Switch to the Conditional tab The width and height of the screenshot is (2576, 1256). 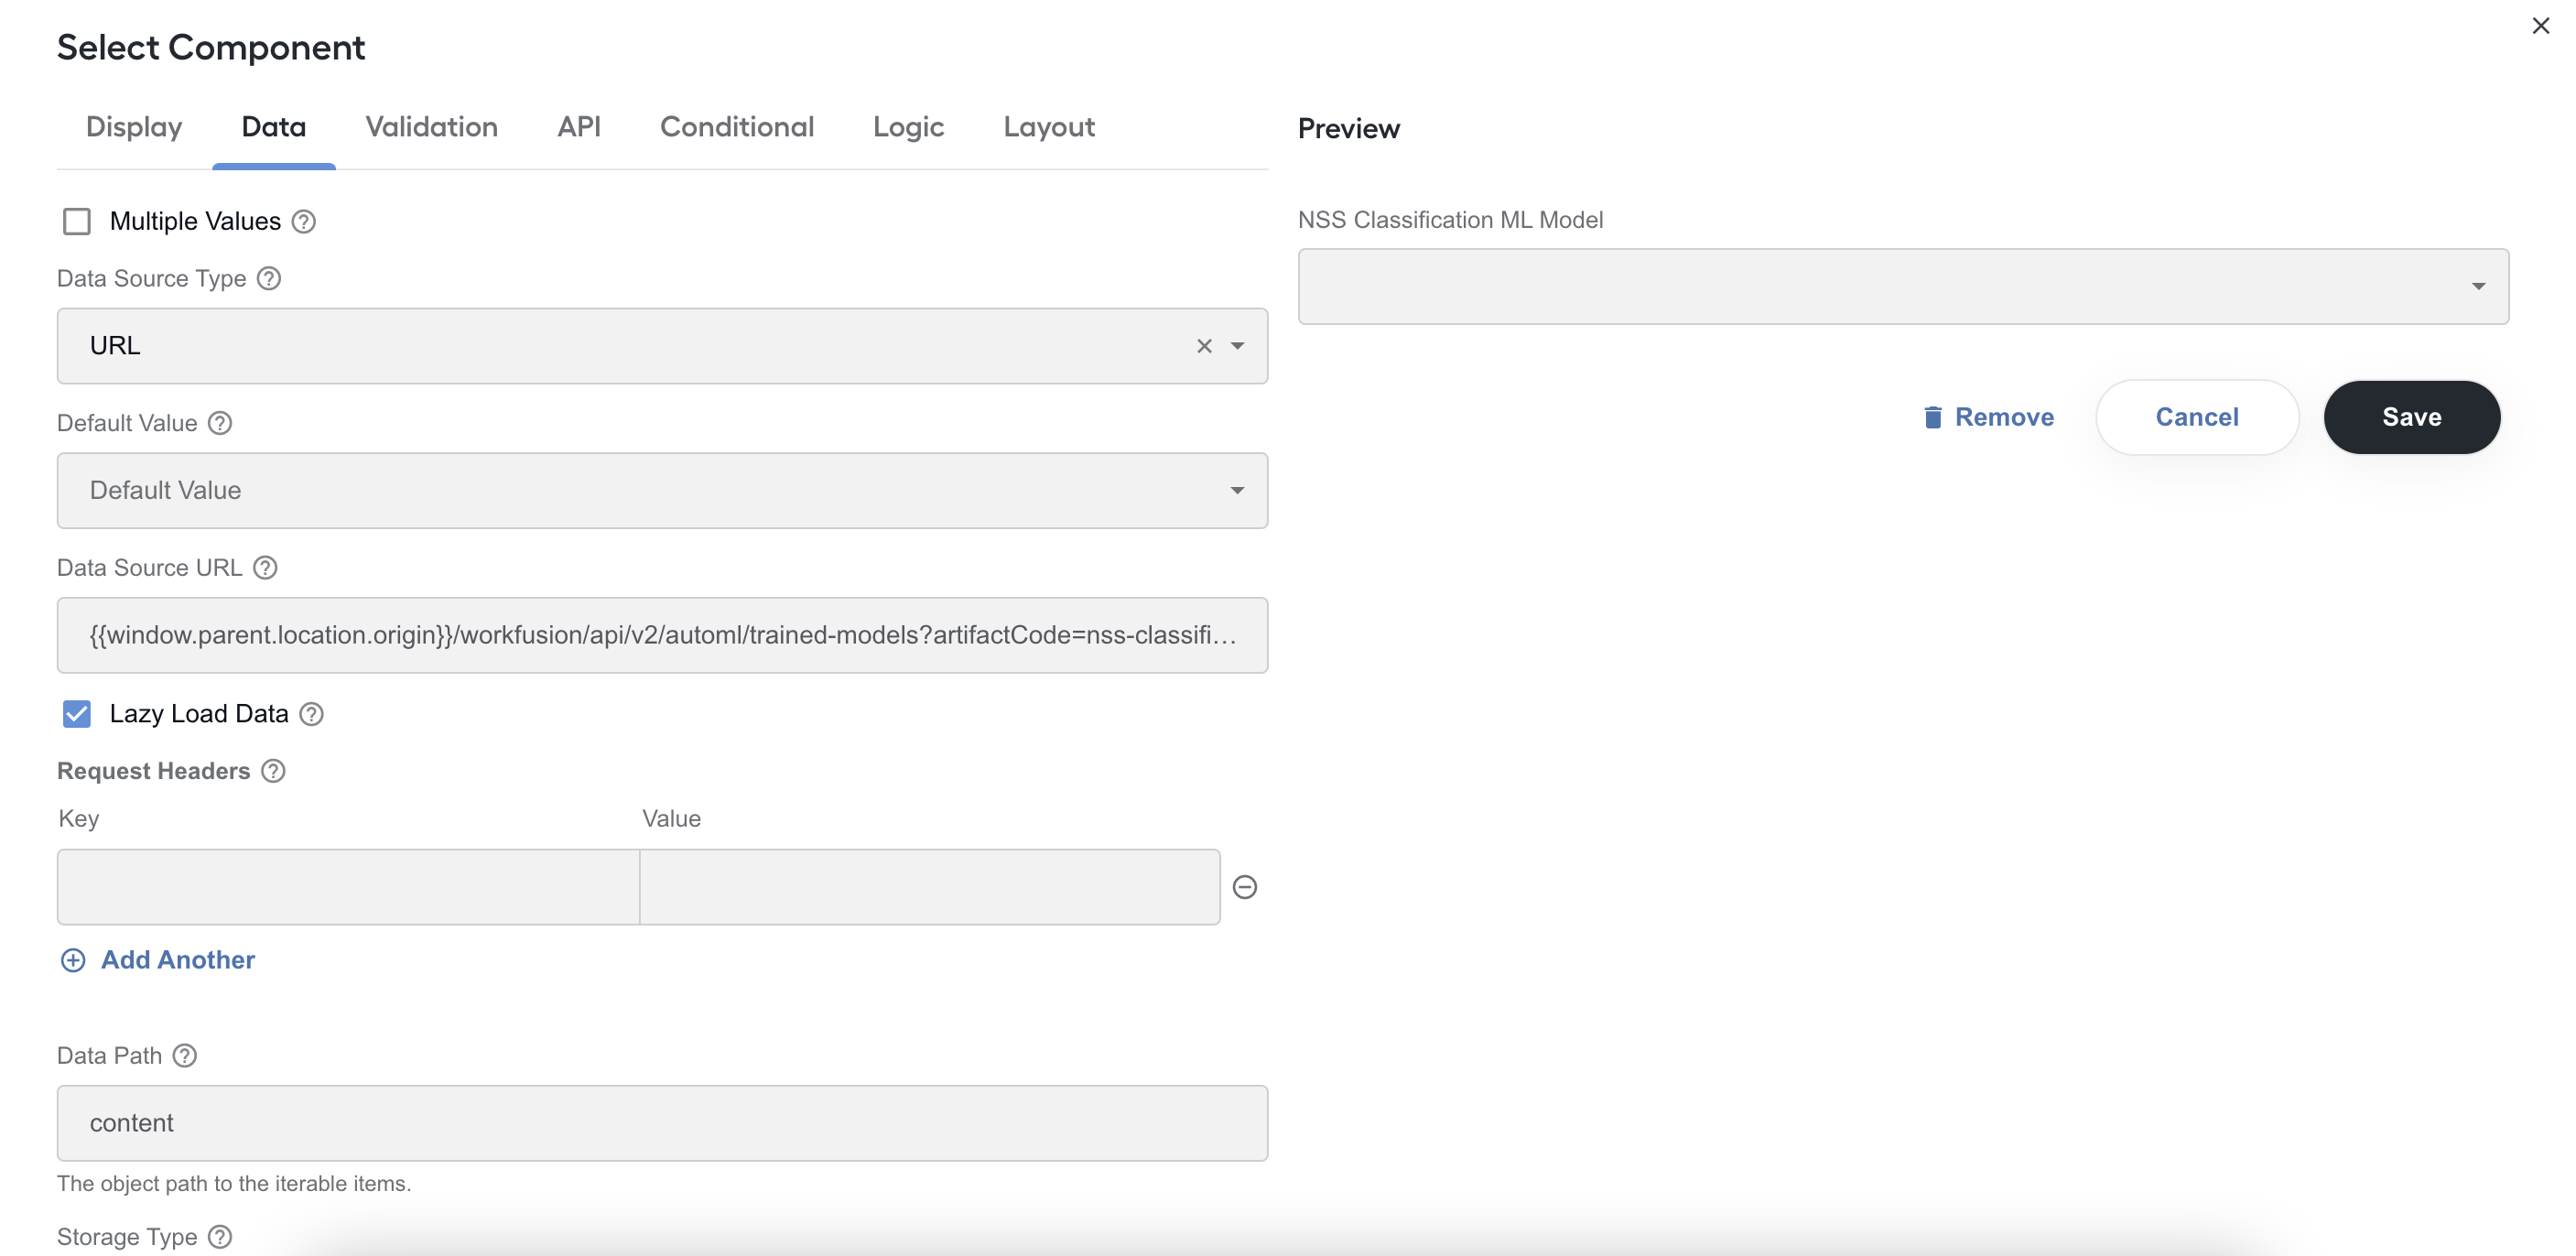point(737,127)
